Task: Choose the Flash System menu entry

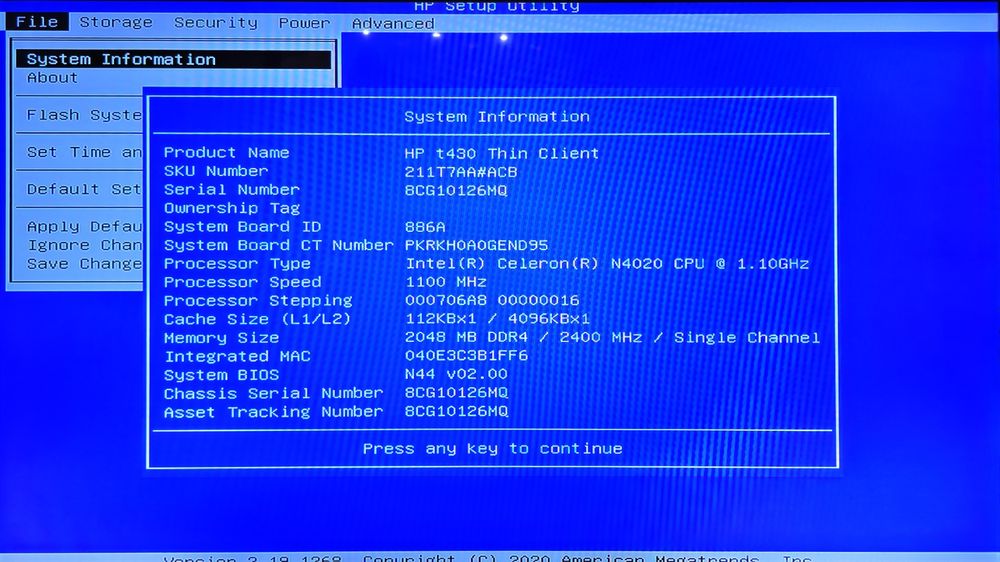Action: tap(84, 115)
